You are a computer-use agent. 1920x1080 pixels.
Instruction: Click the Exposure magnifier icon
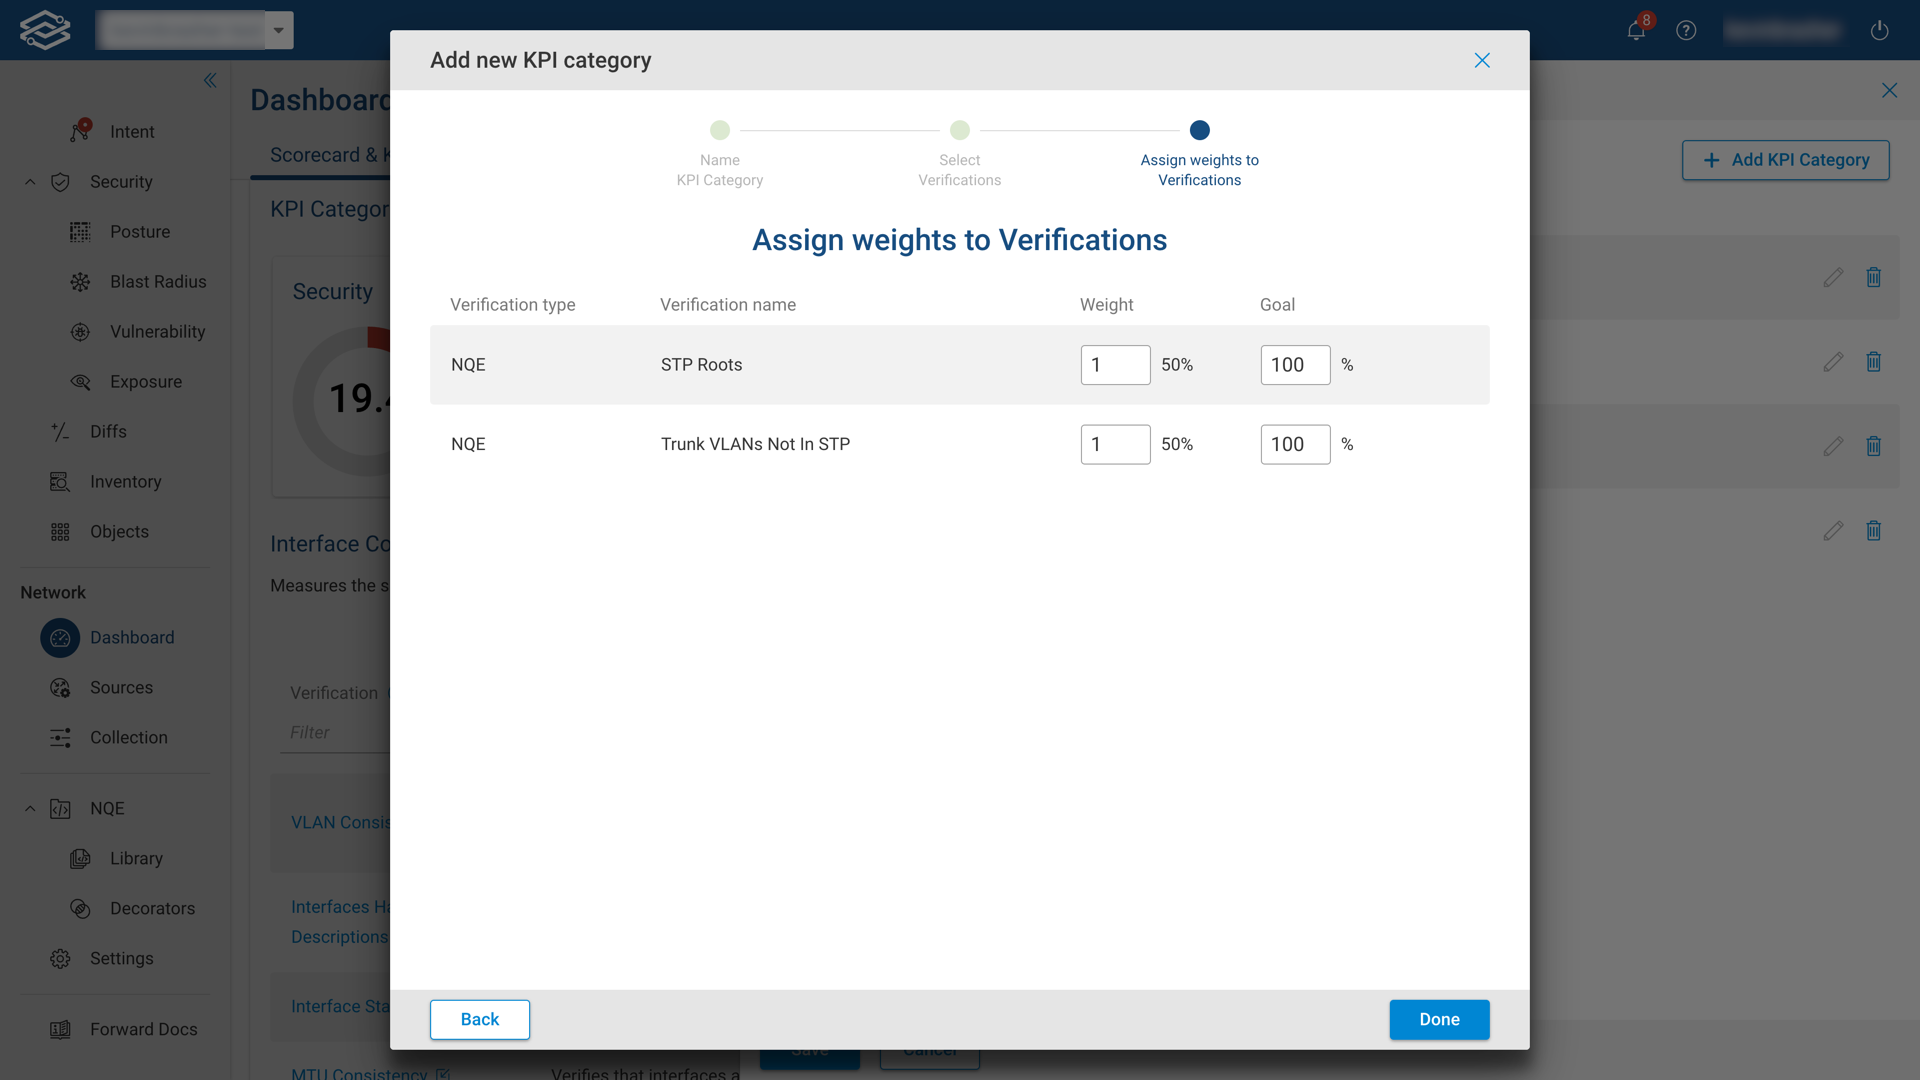click(x=80, y=381)
